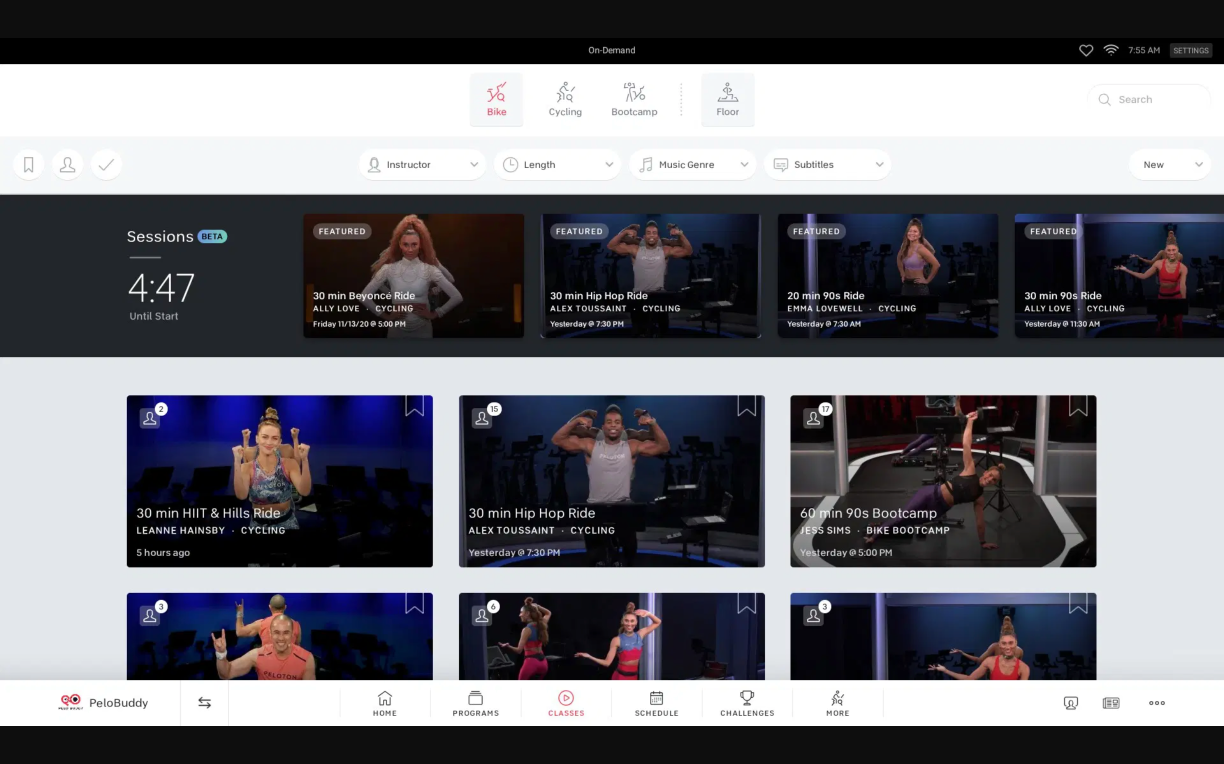This screenshot has height=764, width=1224.
Task: Open featured Alex Toussaint Hip Hop Ride
Action: tap(651, 276)
